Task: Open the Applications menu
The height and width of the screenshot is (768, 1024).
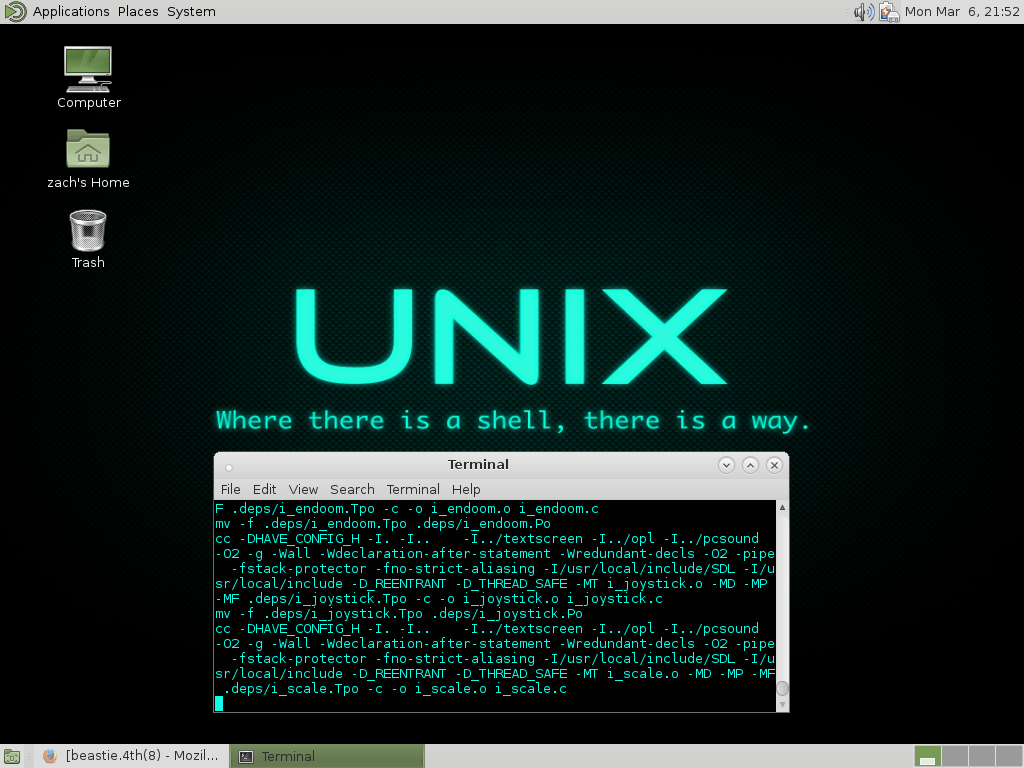Action: pyautogui.click(x=70, y=11)
